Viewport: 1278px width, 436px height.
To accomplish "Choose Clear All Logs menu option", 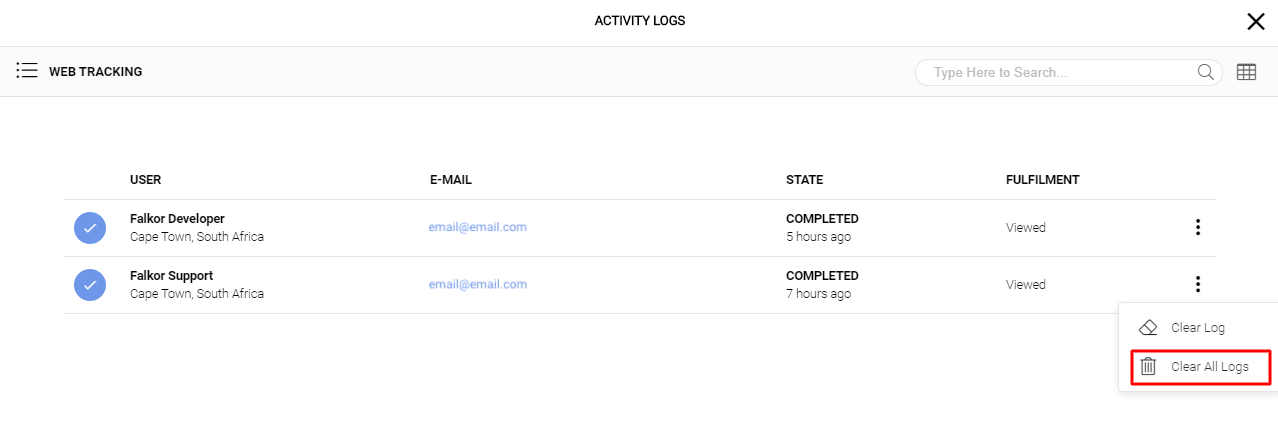I will pos(1209,367).
